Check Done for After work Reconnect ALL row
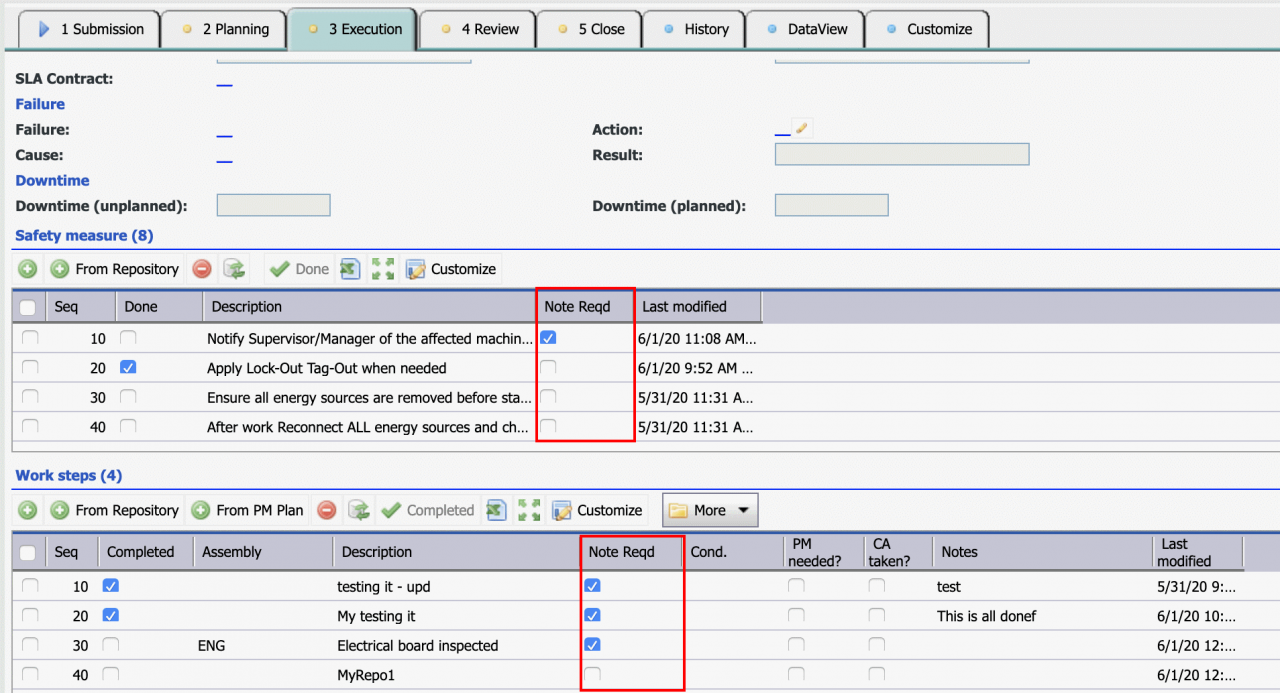Screen dimensions: 1280x693 [128, 427]
